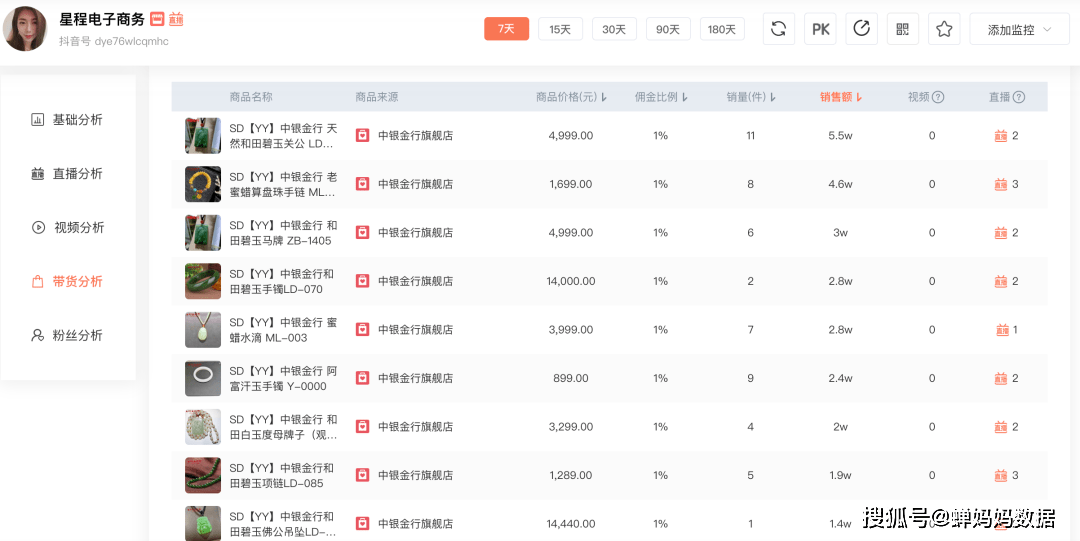Image resolution: width=1080 pixels, height=541 pixels.
Task: Click livestream icon in first product row
Action: [x=1001, y=136]
